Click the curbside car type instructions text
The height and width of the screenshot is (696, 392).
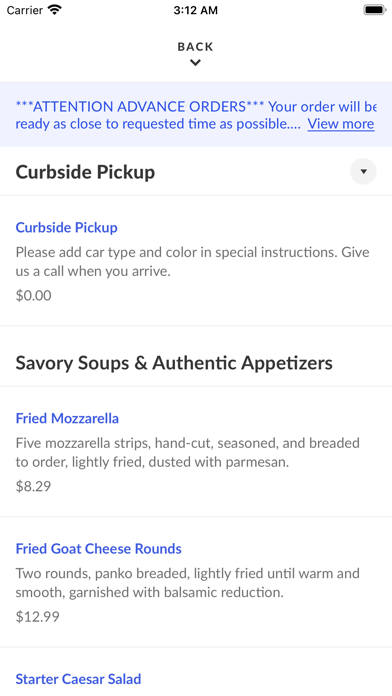pos(192,261)
